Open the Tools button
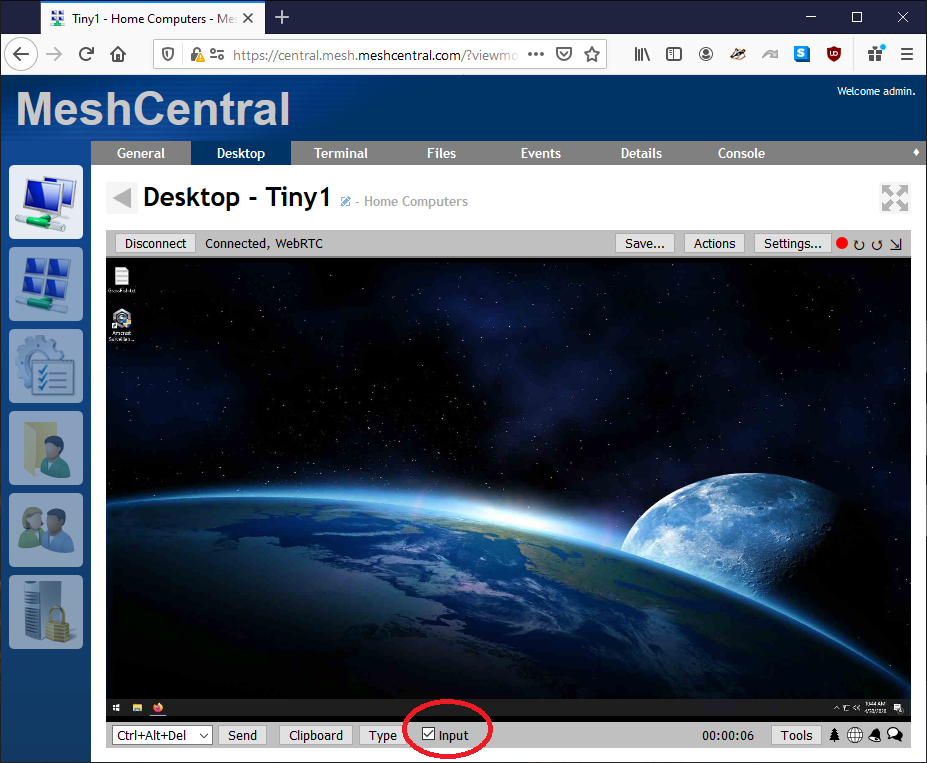This screenshot has height=763, width=927. (796, 735)
